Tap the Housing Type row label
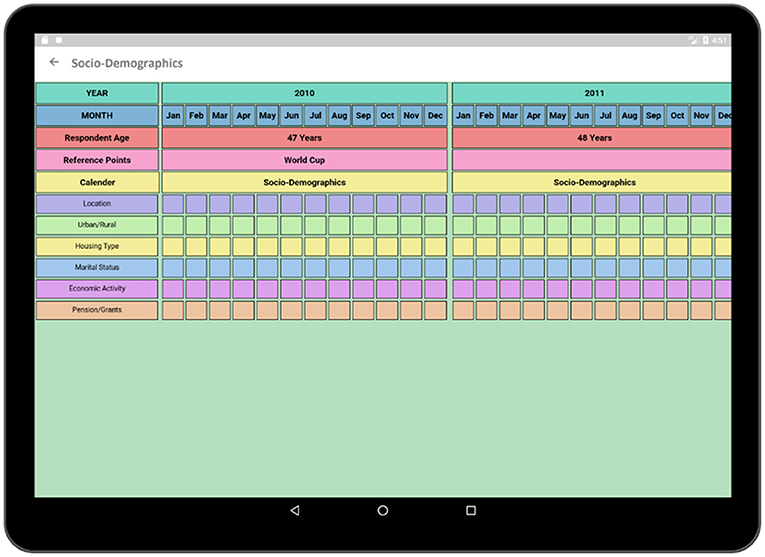The height and width of the screenshot is (557, 765). 97,246
